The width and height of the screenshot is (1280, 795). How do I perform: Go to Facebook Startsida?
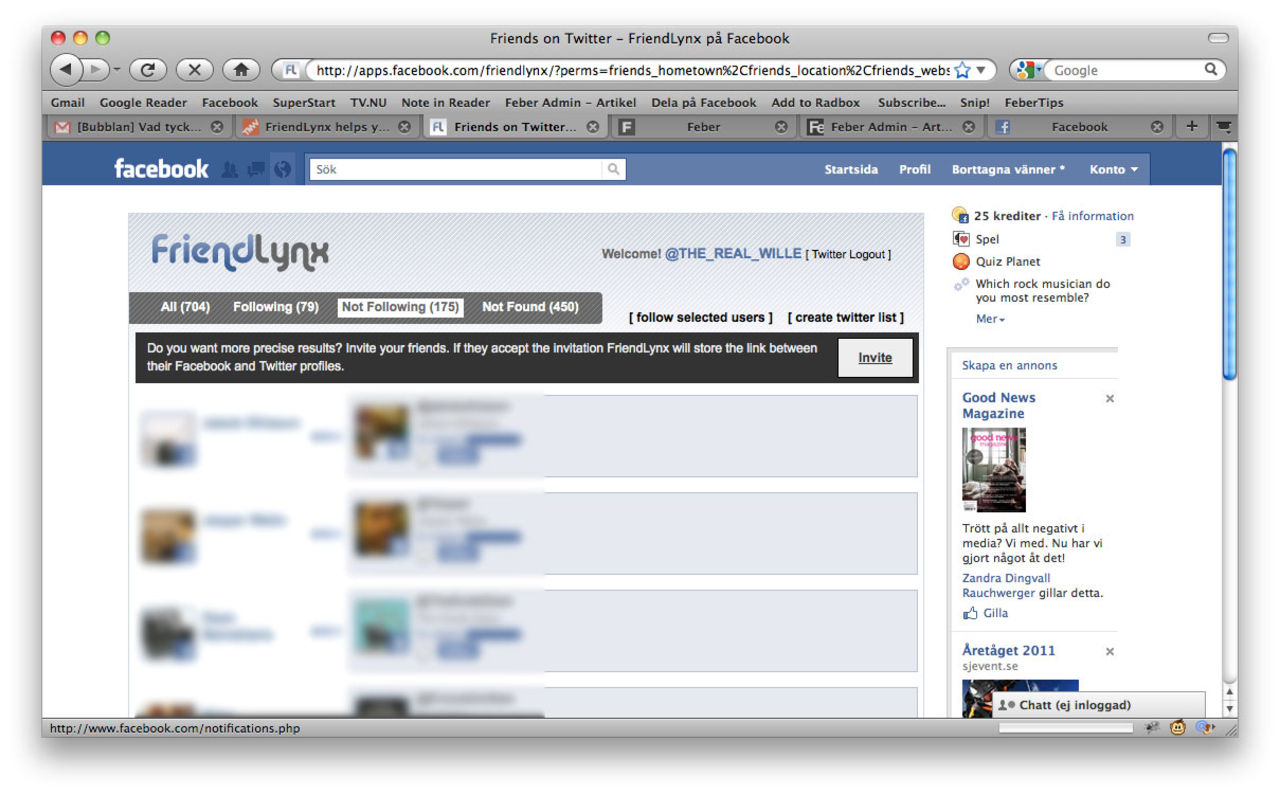(x=851, y=169)
